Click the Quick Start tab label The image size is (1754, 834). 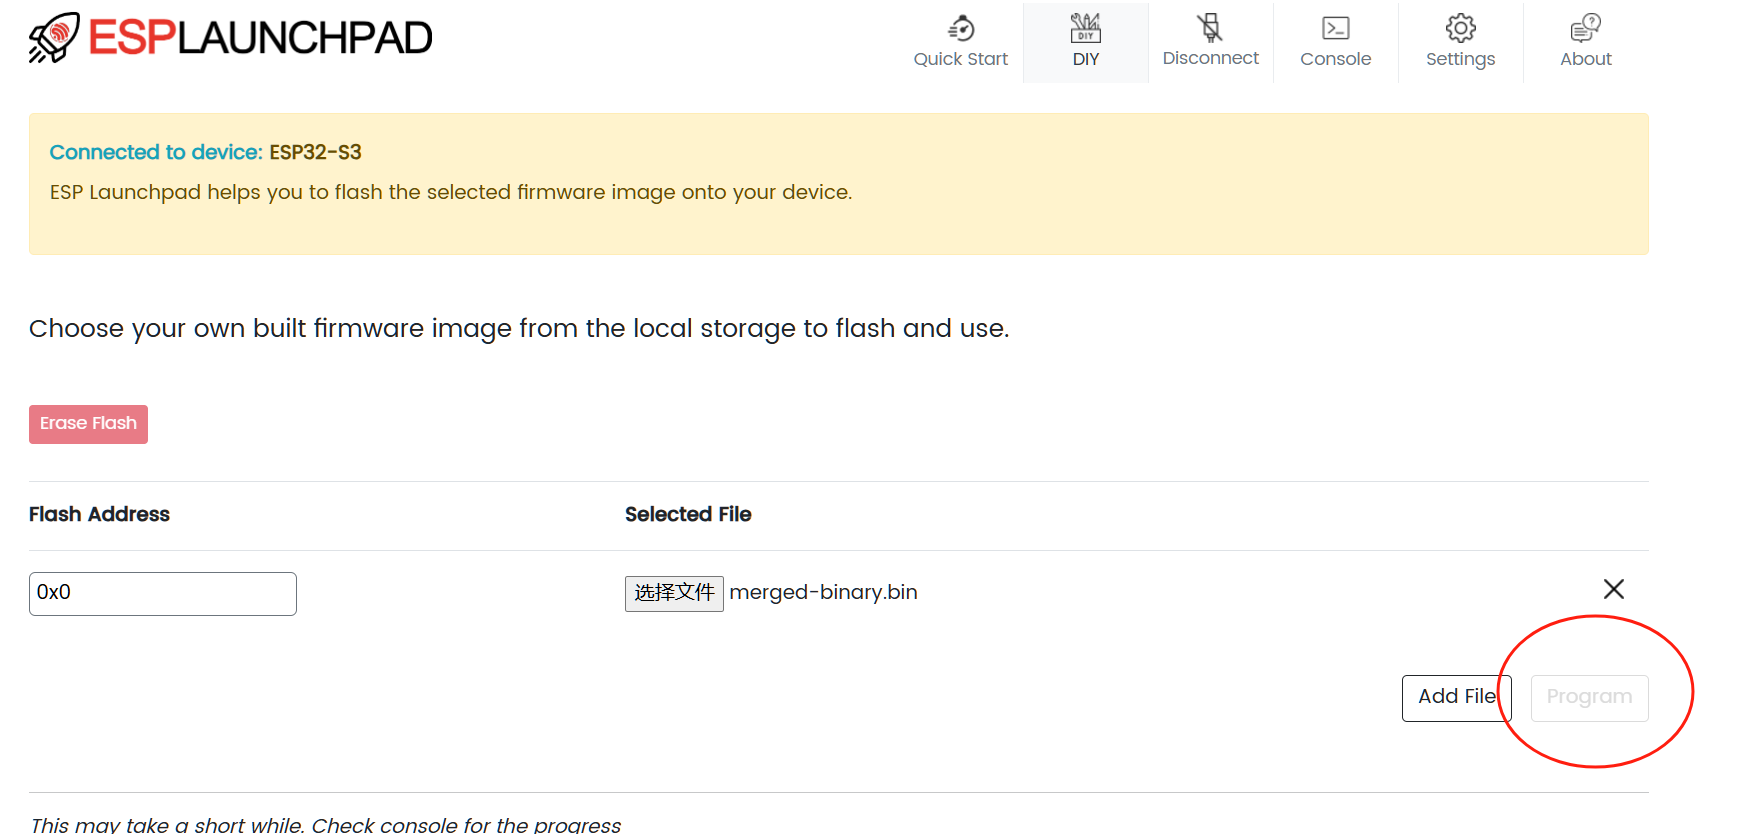(960, 59)
